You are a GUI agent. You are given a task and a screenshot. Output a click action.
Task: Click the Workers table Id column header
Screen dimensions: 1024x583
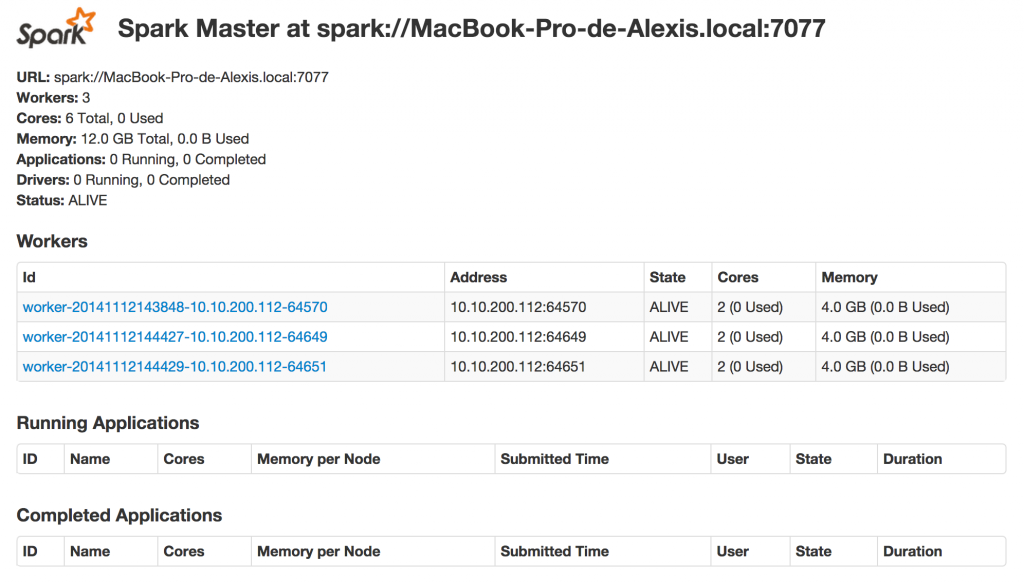[x=30, y=277]
